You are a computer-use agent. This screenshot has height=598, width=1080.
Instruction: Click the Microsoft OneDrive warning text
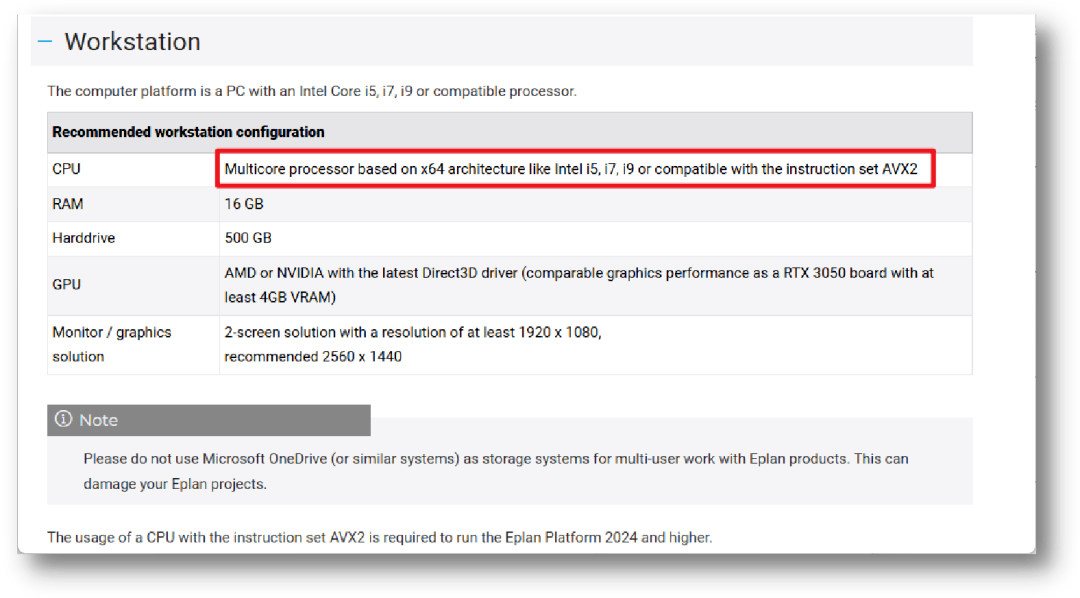[495, 459]
